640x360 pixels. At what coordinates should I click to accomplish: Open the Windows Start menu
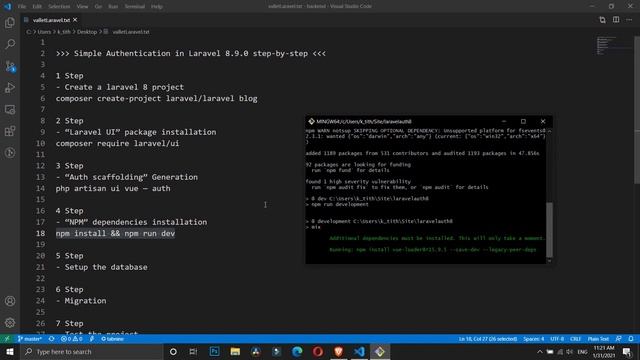[x=10, y=351]
